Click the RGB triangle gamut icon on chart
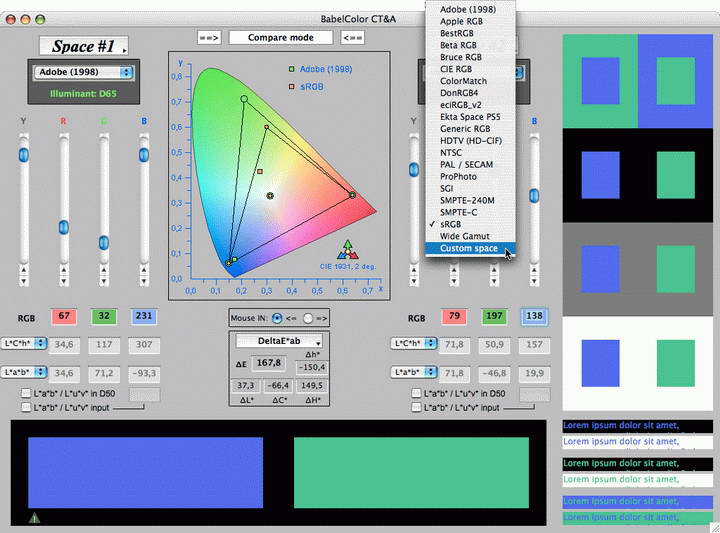 pos(347,250)
